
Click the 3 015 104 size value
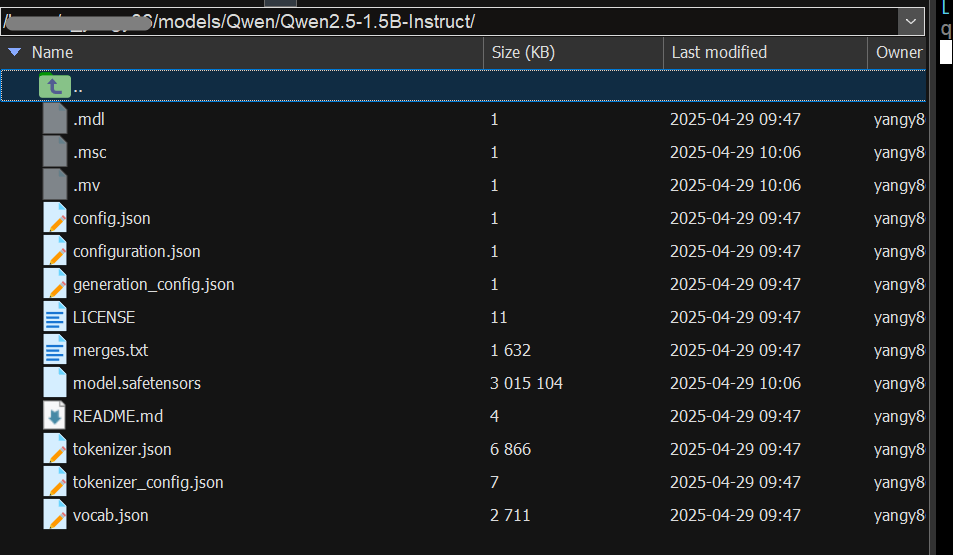point(526,383)
